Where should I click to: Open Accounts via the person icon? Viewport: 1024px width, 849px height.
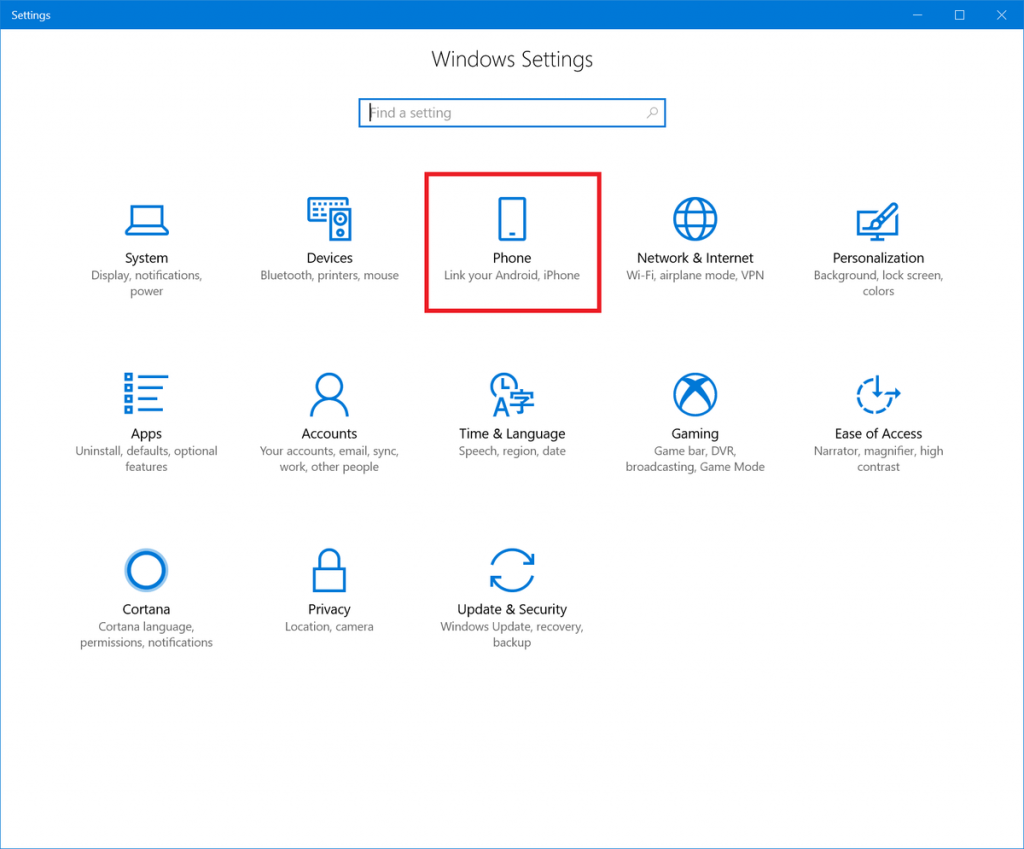click(330, 394)
